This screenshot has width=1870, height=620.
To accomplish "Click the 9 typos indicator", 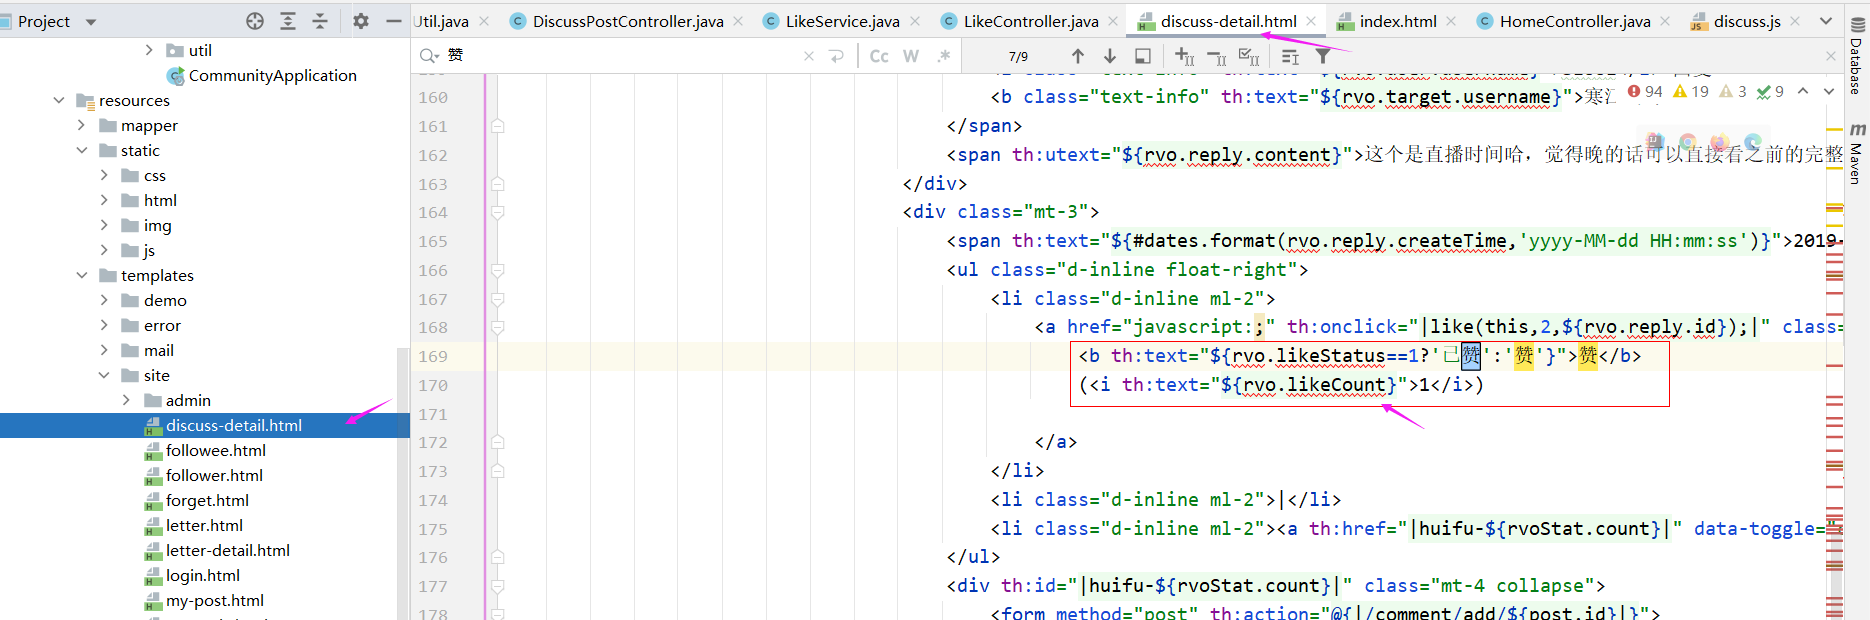I will [1770, 91].
